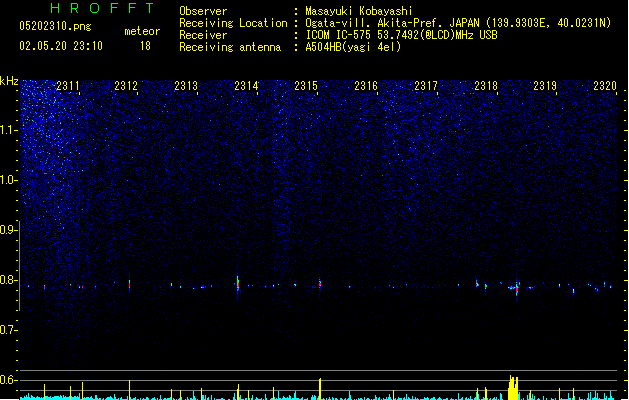Click the meteor count value 18
This screenshot has width=629, height=400.
coord(145,46)
